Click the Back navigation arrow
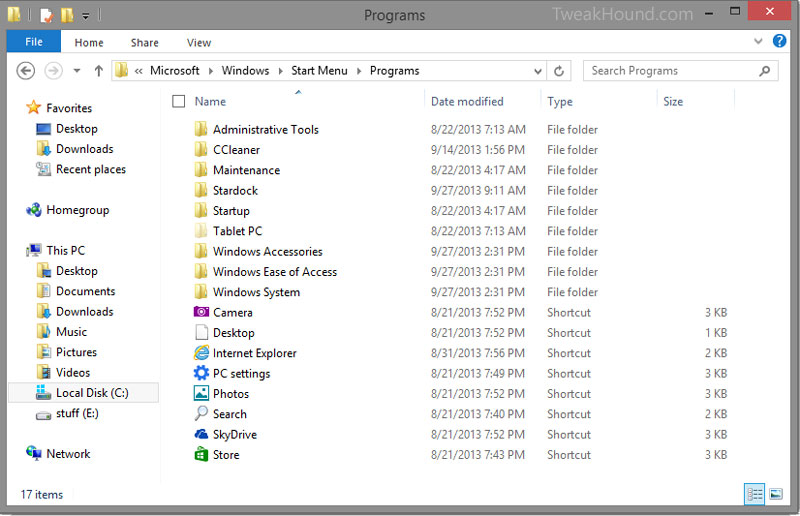Viewport: 800px width, 516px height. pos(26,70)
